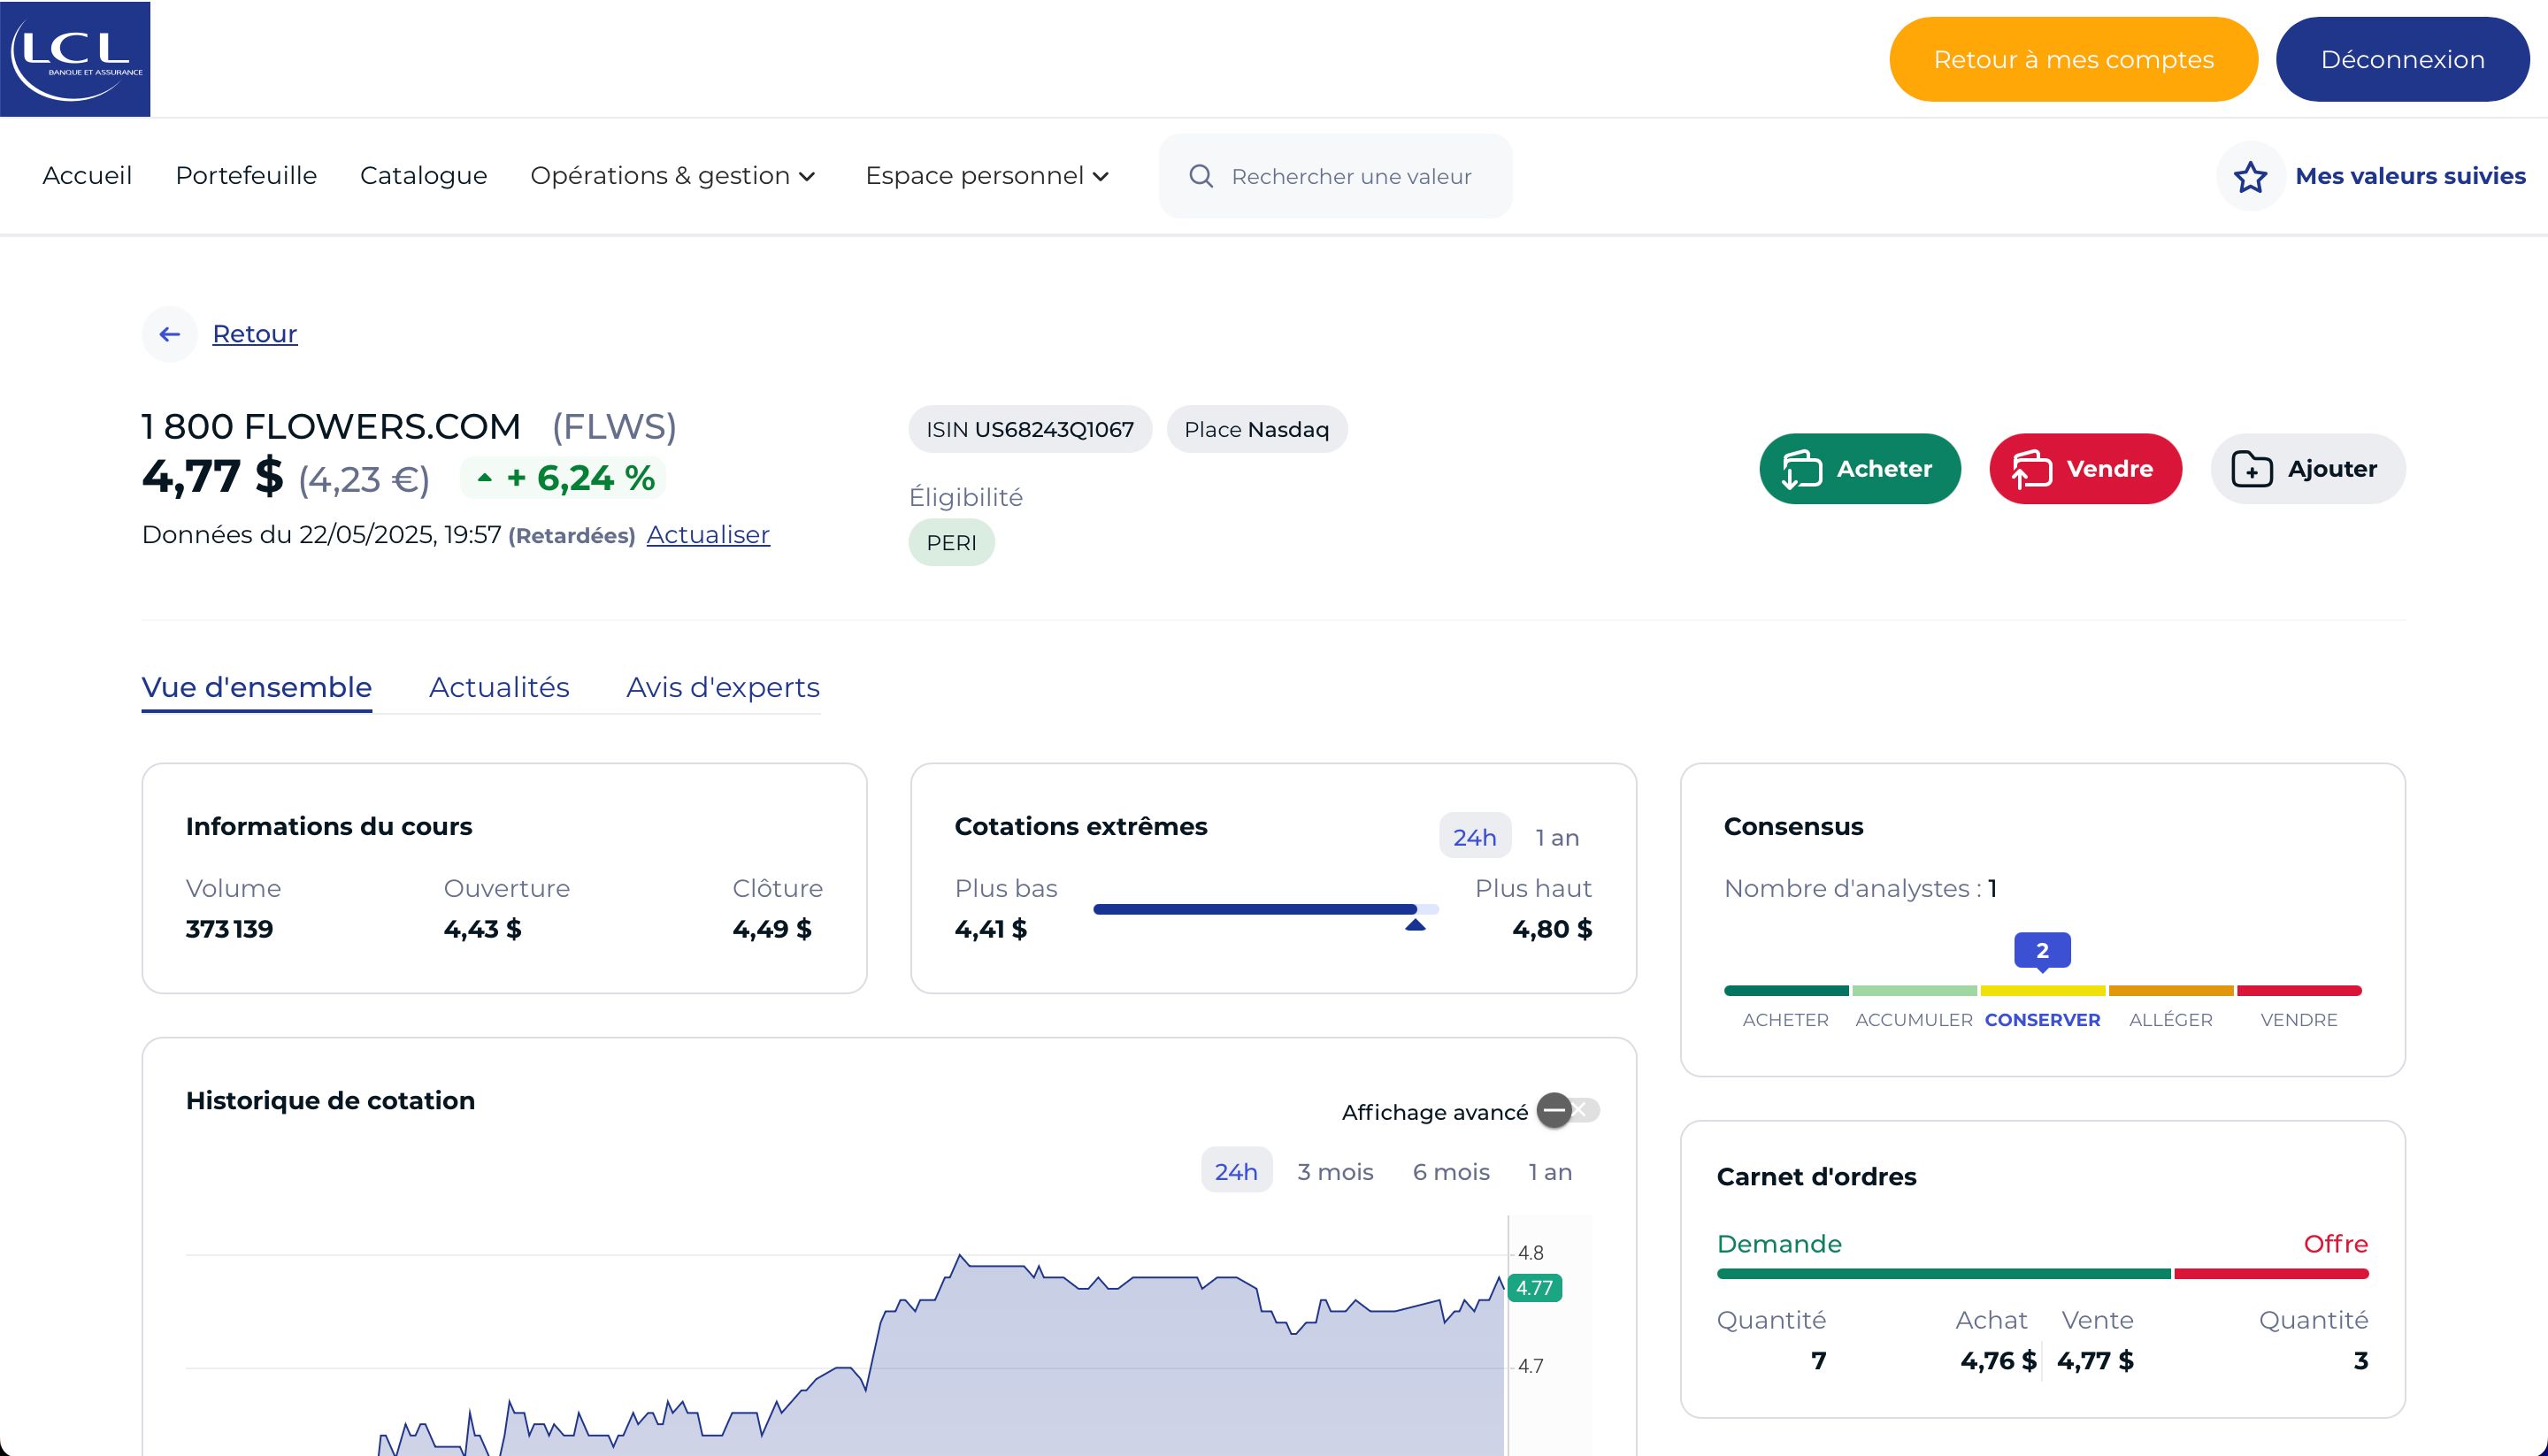Click the 4.77 price tag on chart
This screenshot has height=1456, width=2548.
(1534, 1288)
